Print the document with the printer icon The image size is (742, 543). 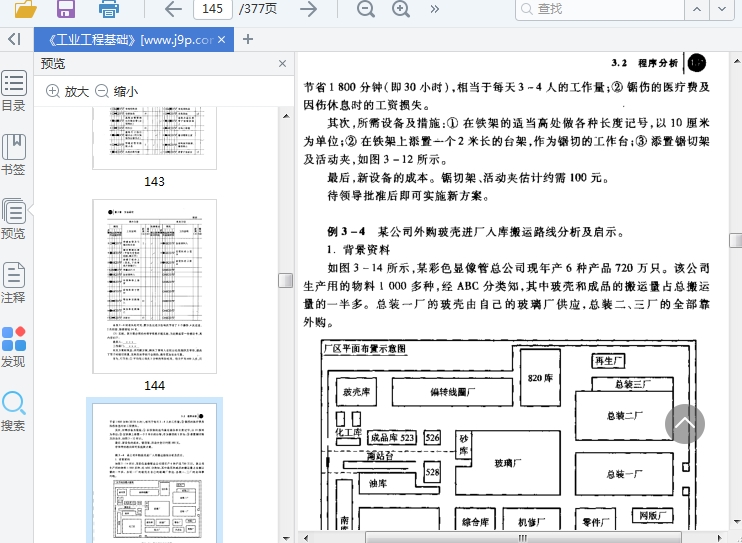click(109, 9)
